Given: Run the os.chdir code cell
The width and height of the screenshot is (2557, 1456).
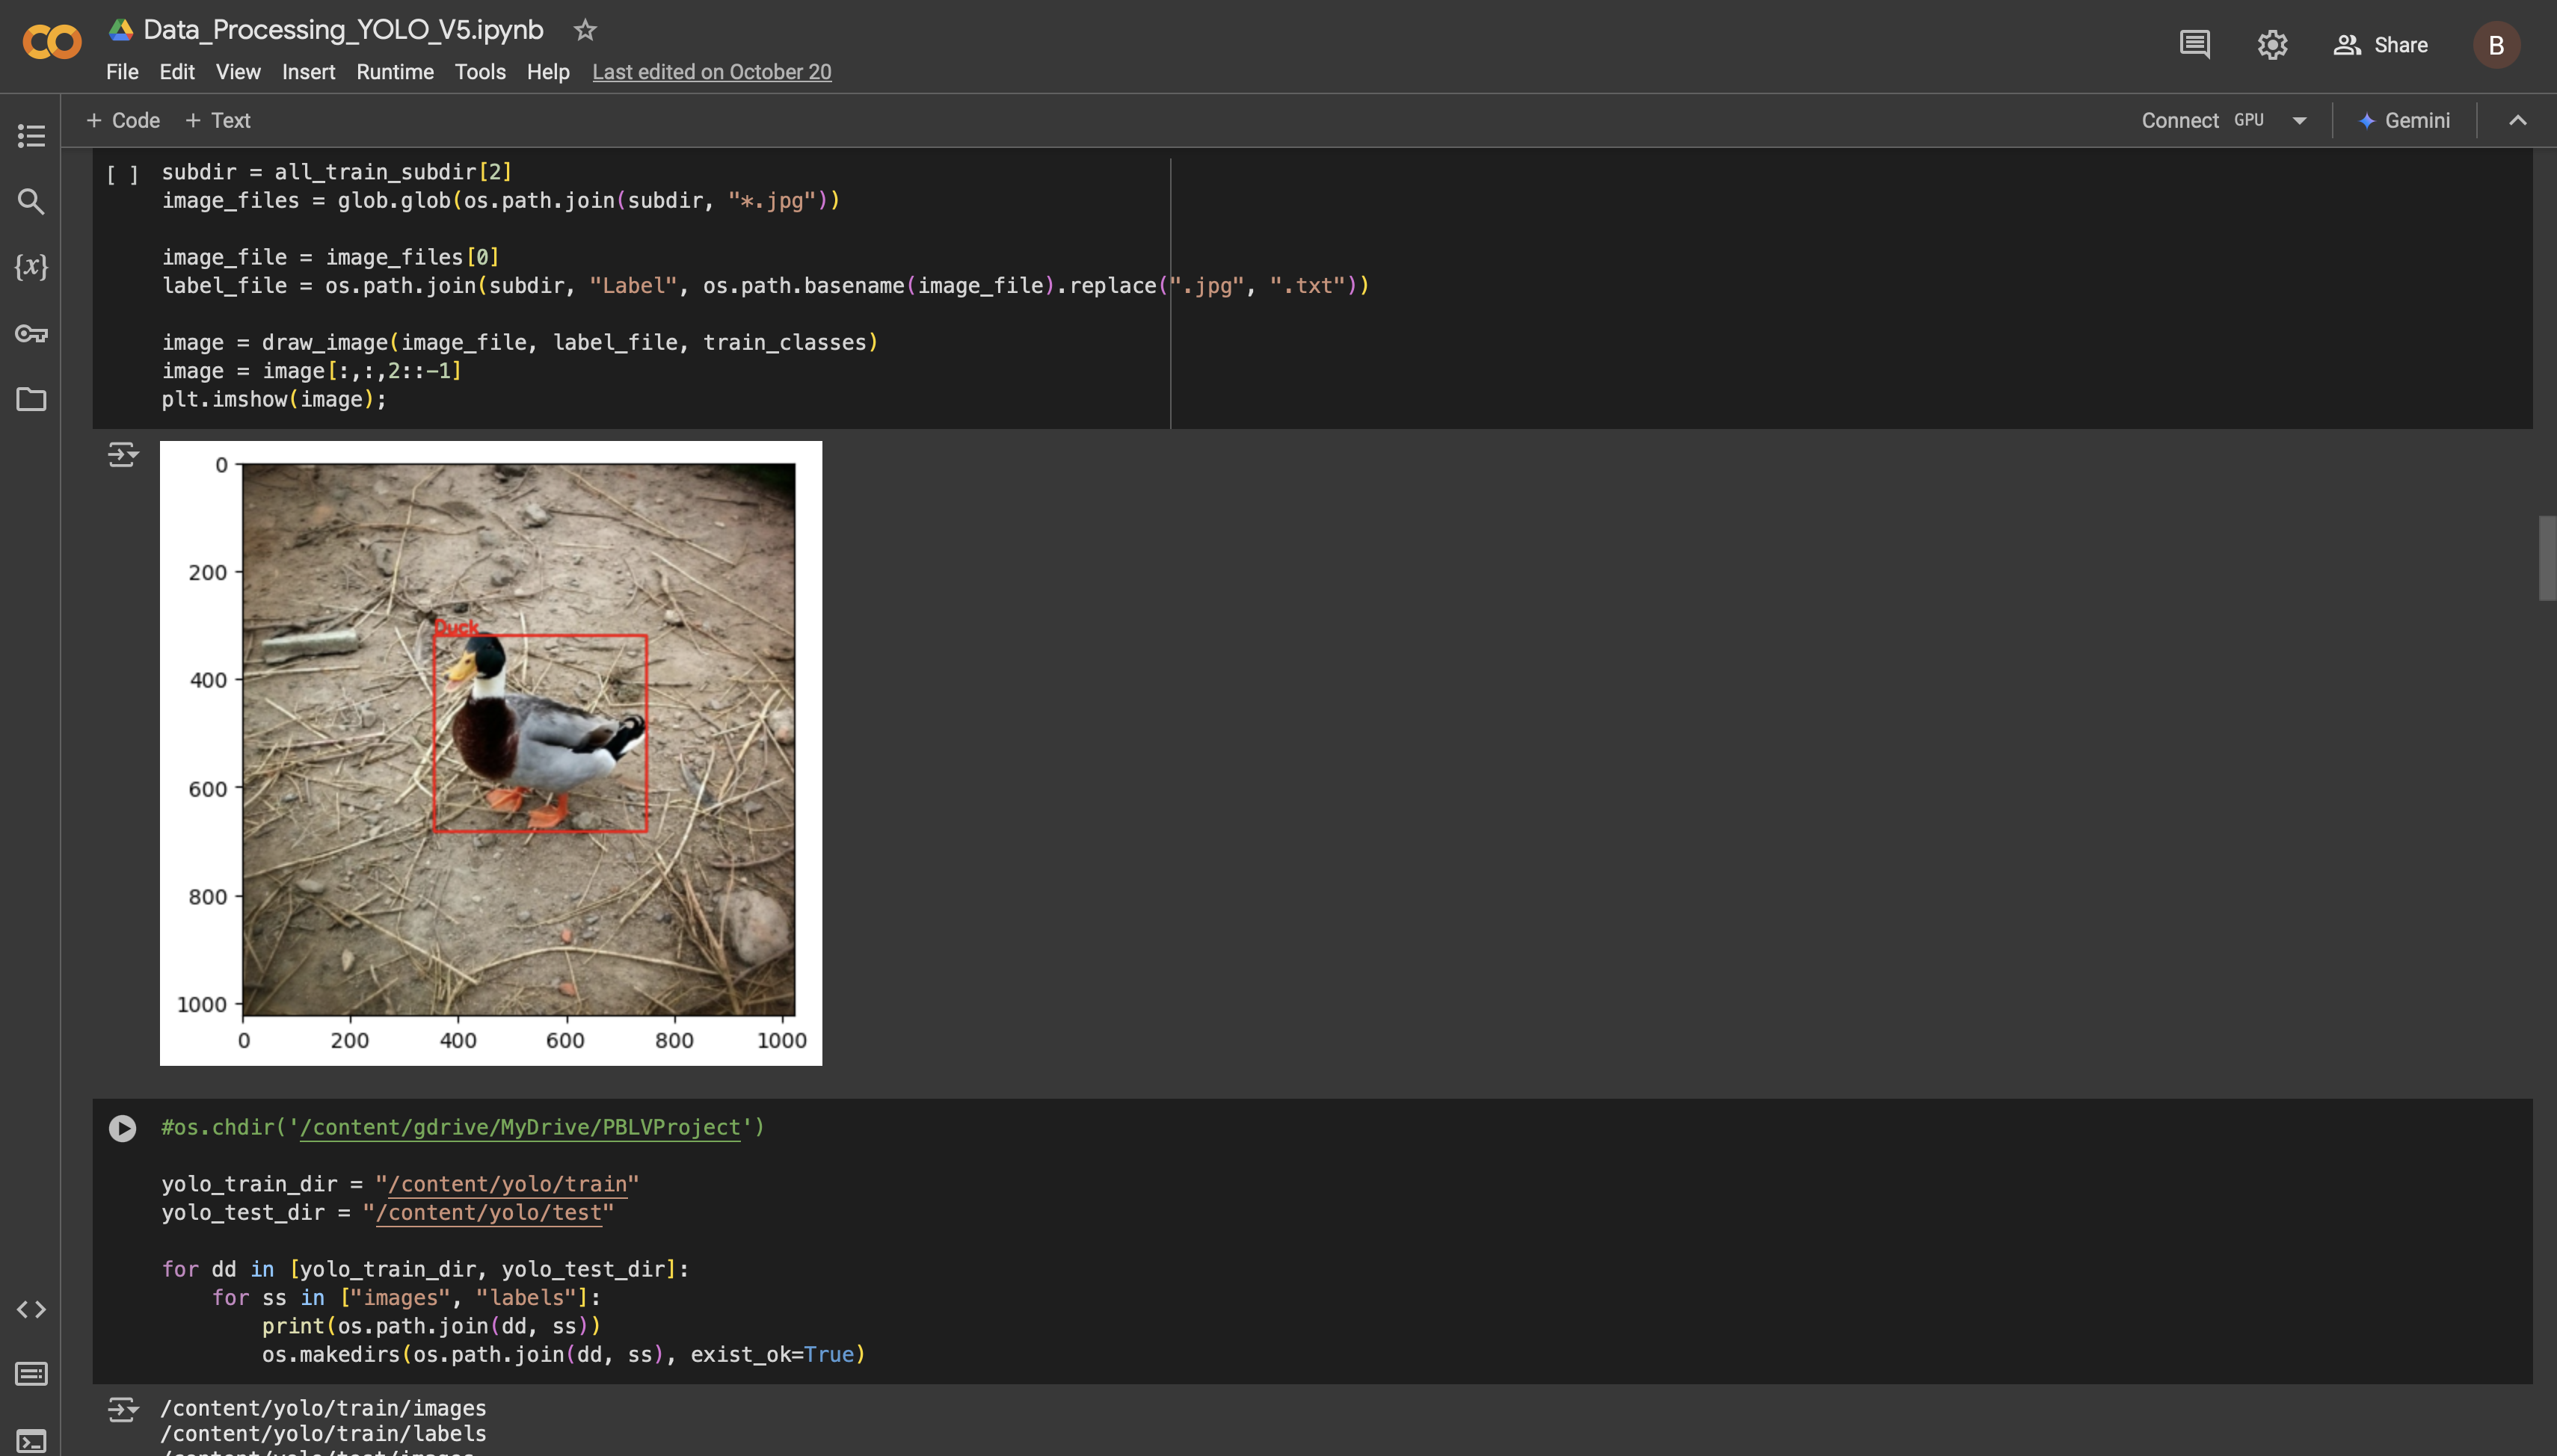Looking at the screenshot, I should tap(123, 1128).
